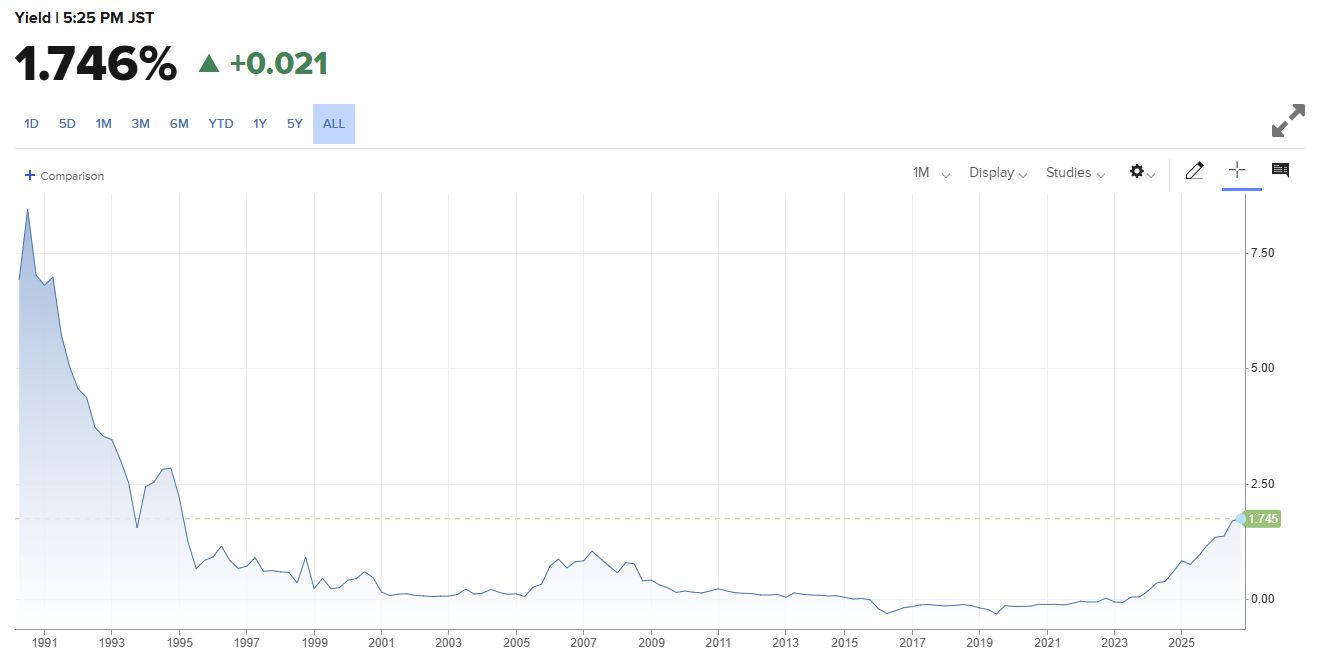Switch chart to 5Y range
1317x652 pixels.
pyautogui.click(x=294, y=124)
